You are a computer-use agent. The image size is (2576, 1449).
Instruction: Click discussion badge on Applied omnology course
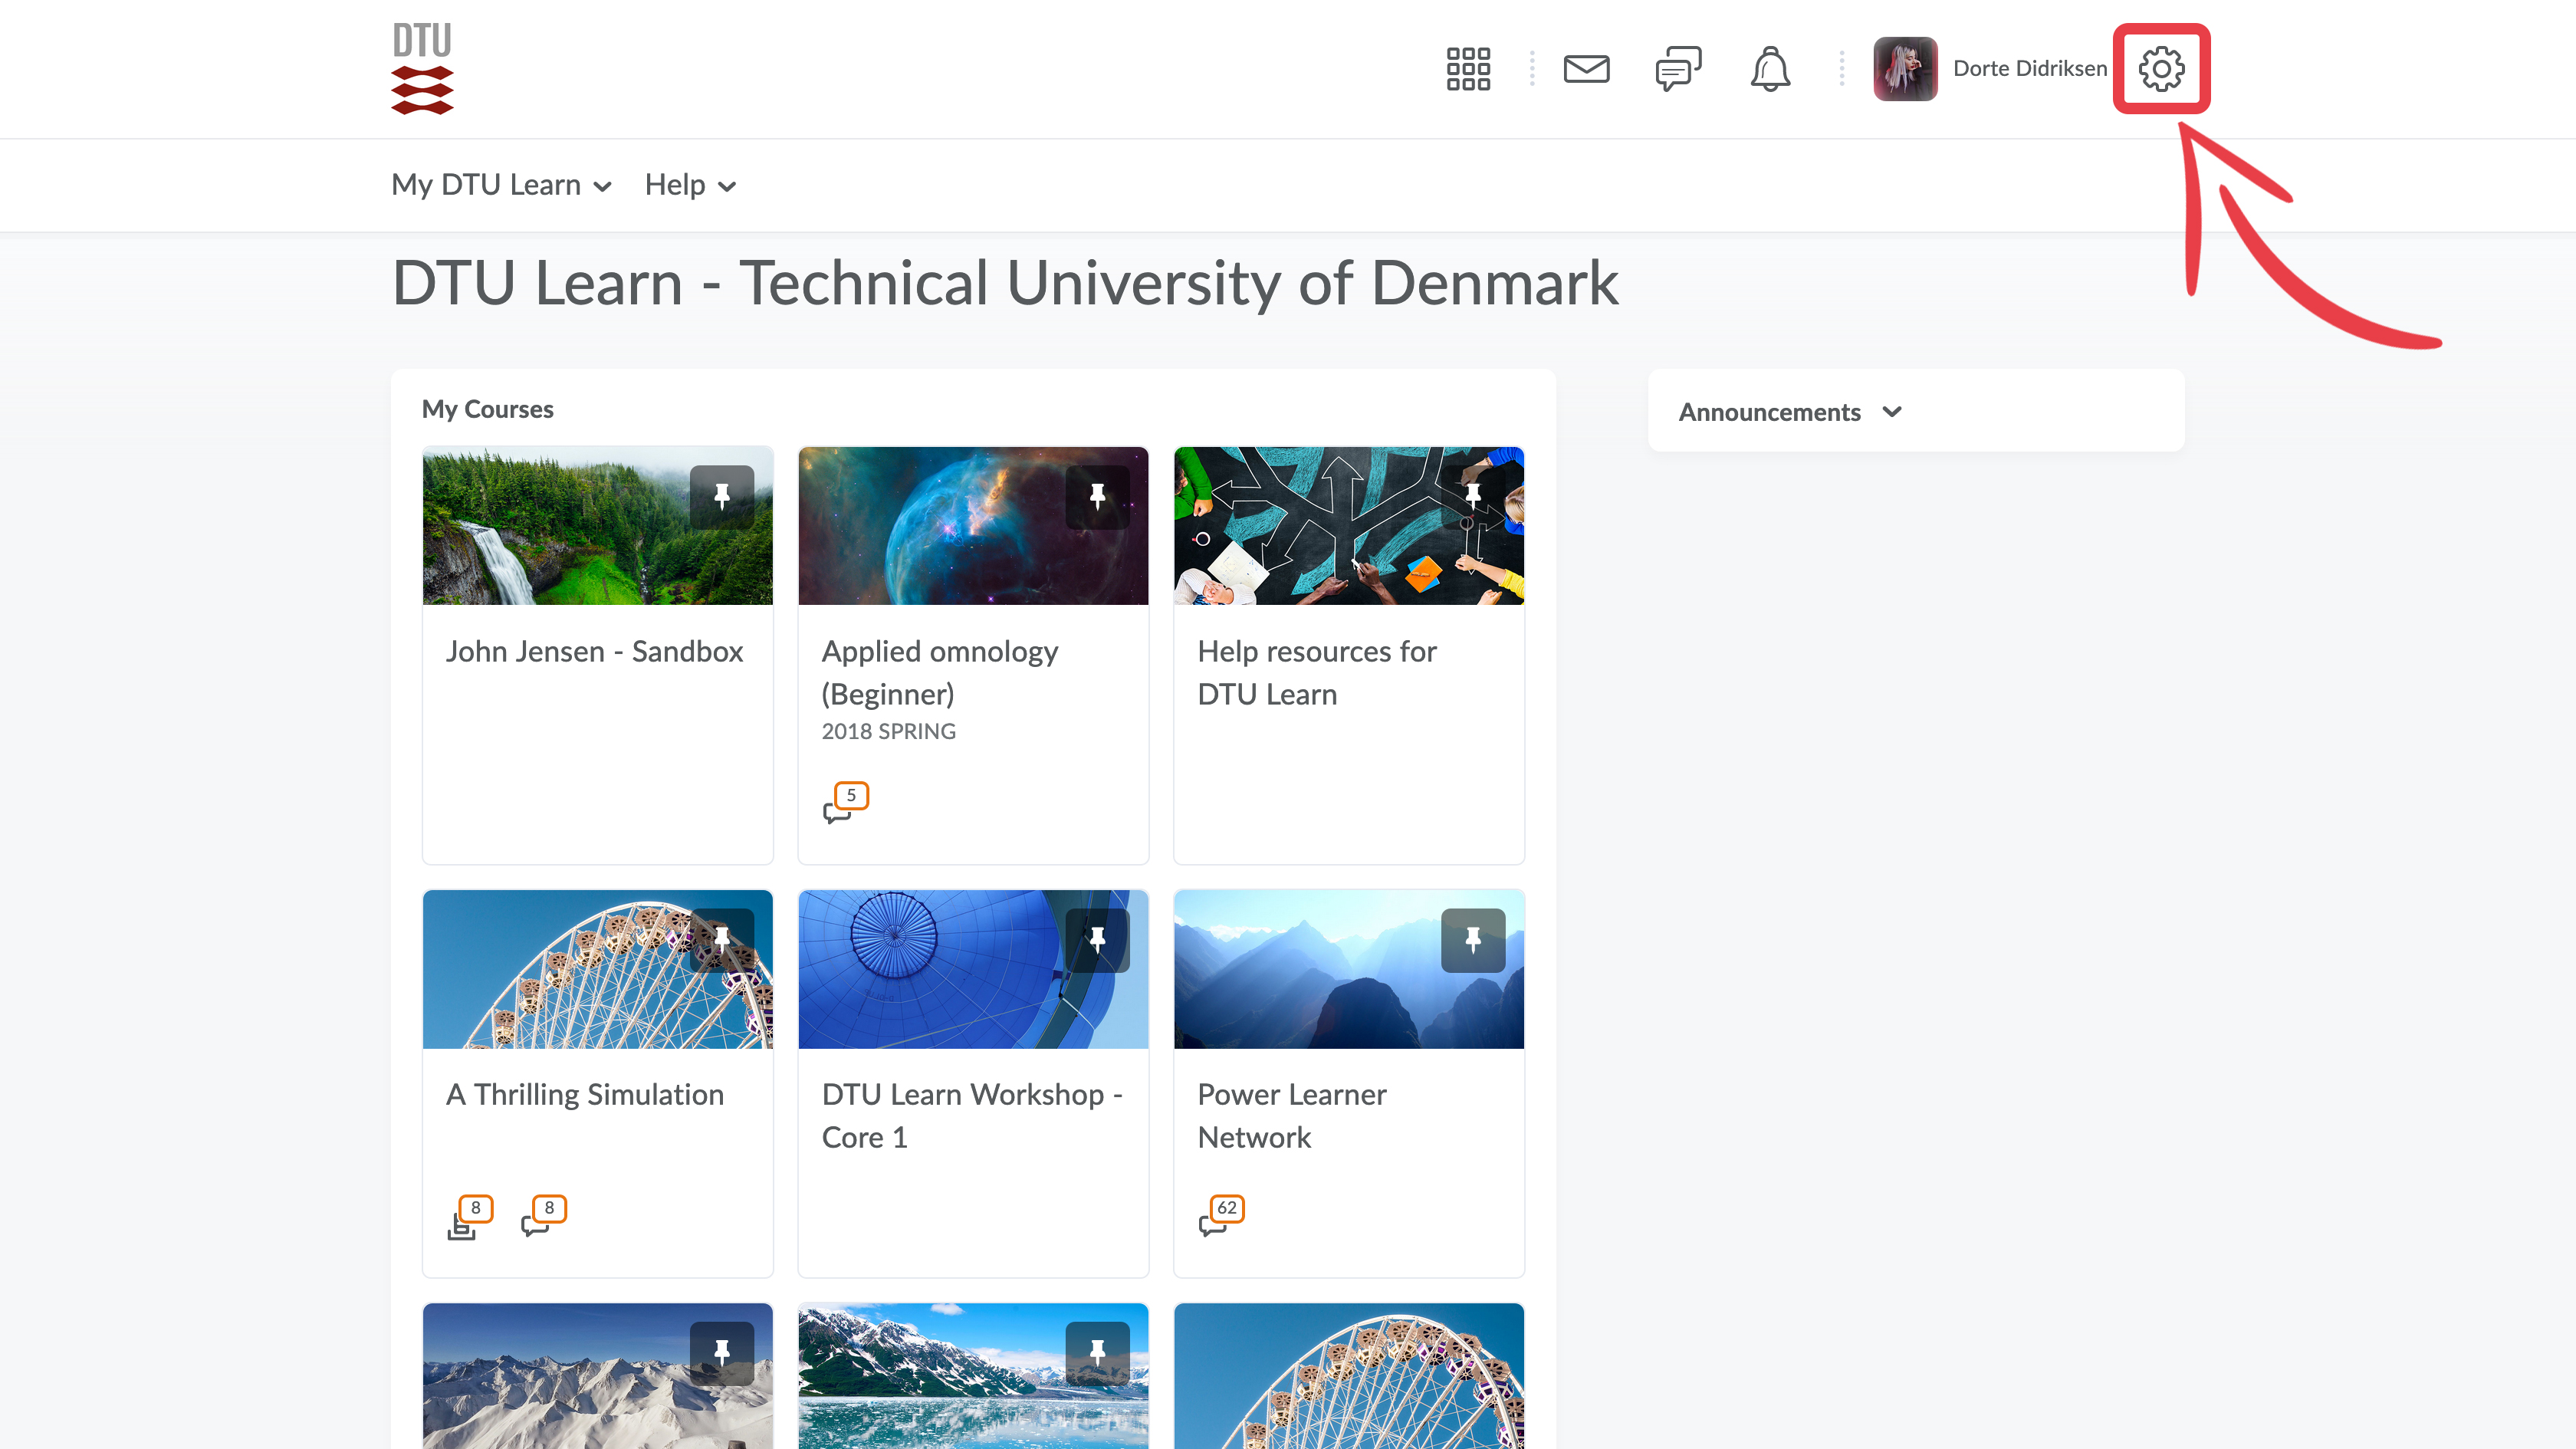[x=845, y=803]
